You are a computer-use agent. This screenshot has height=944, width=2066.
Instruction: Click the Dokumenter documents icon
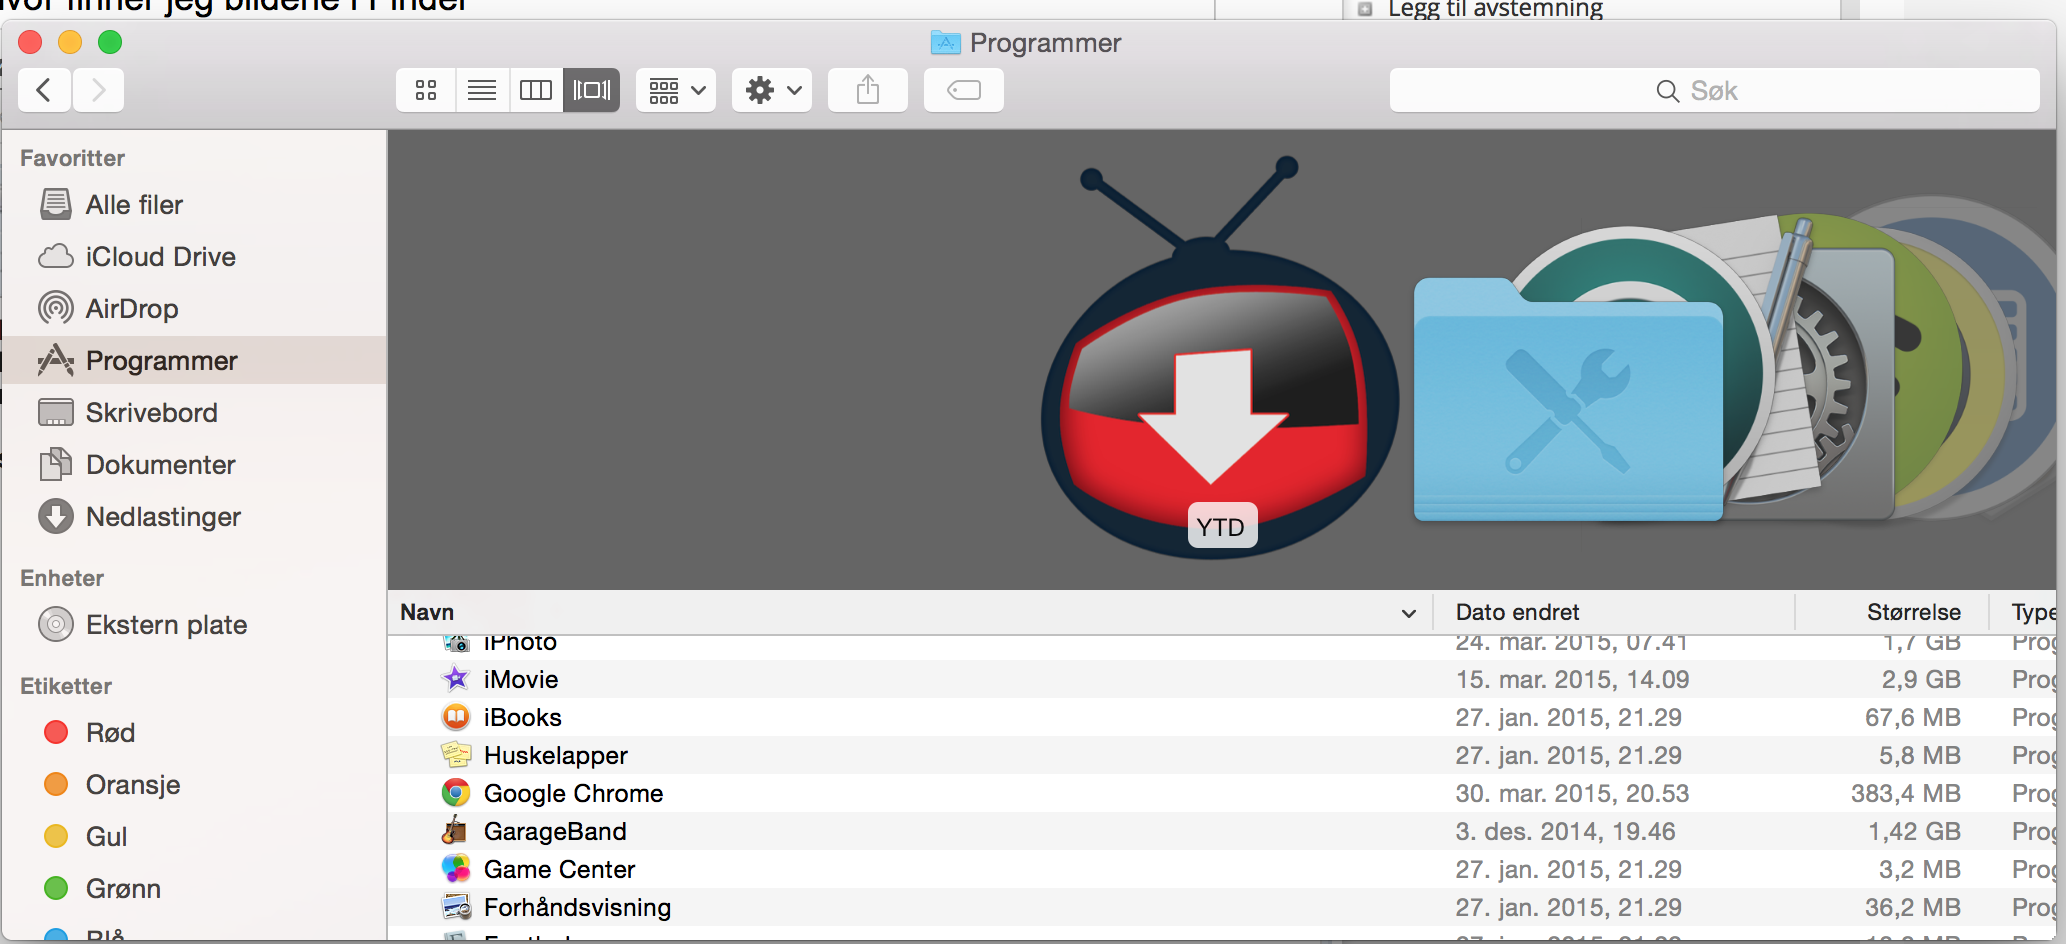(56, 464)
